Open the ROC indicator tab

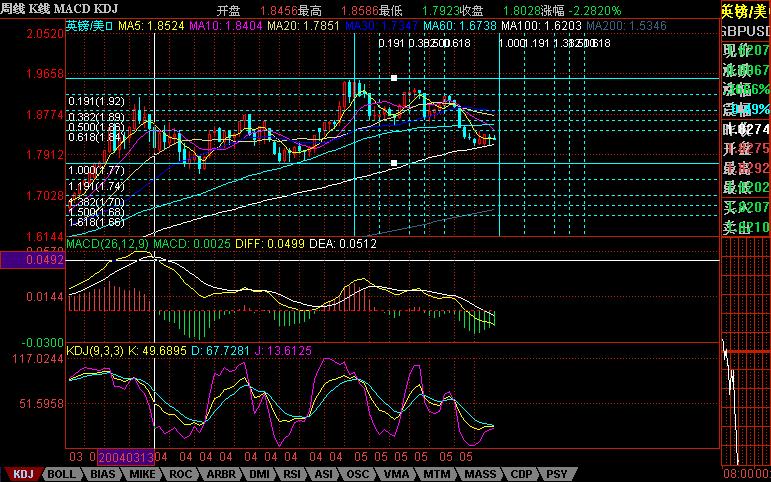pos(180,474)
